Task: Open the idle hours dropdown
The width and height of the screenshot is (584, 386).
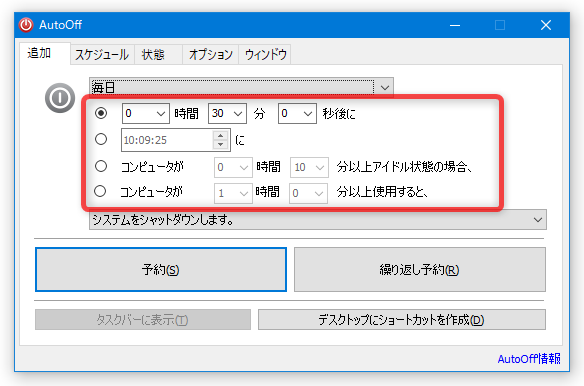Action: (233, 167)
